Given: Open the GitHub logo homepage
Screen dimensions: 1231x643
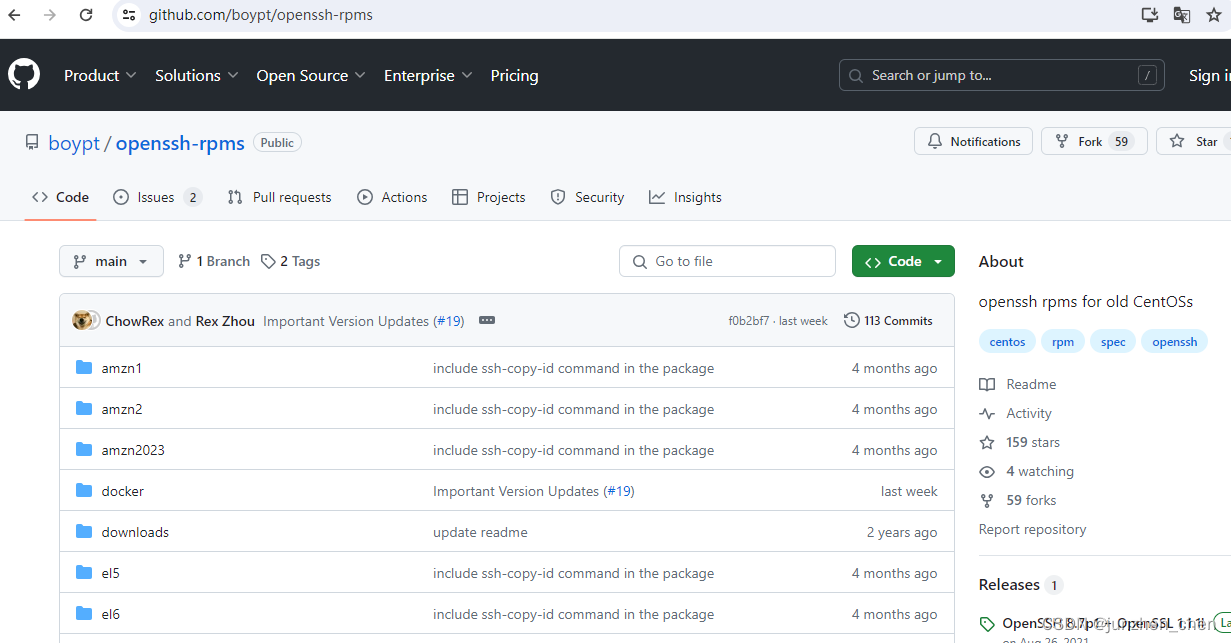Looking at the screenshot, I should [x=24, y=75].
